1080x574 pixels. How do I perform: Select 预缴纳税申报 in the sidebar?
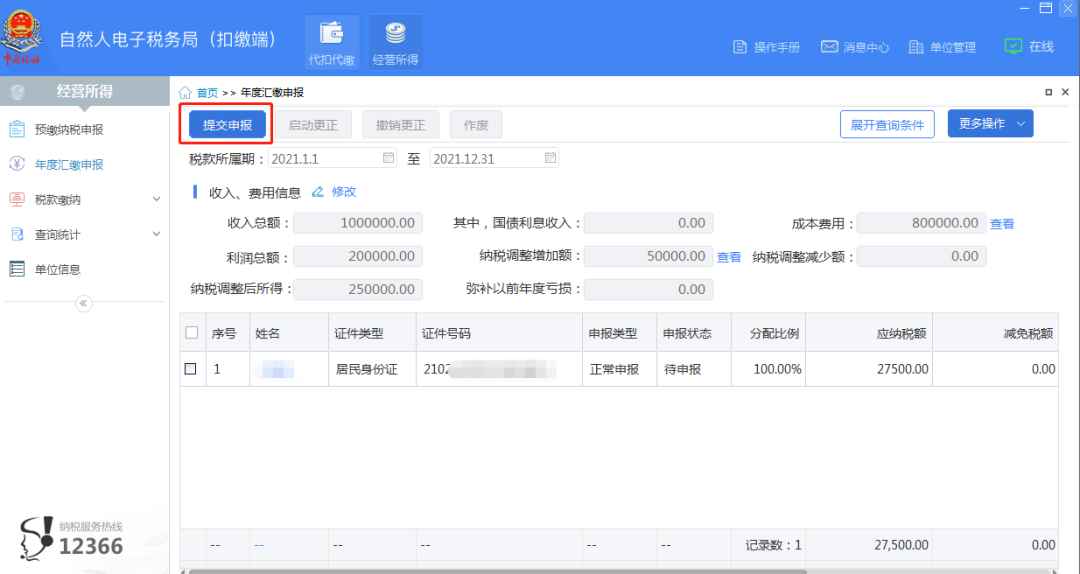(68, 129)
